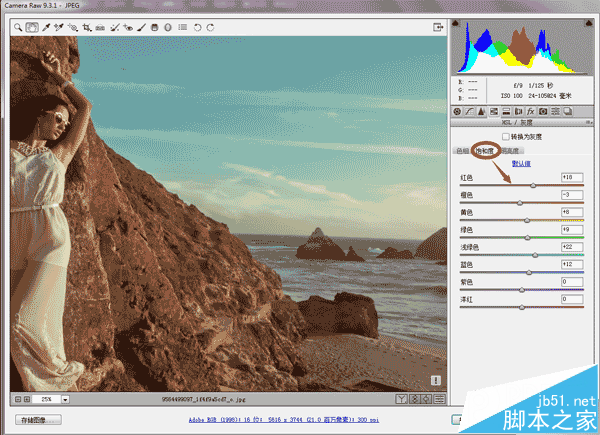
Task: Select the White Balance eyedropper tool
Action: 46,27
